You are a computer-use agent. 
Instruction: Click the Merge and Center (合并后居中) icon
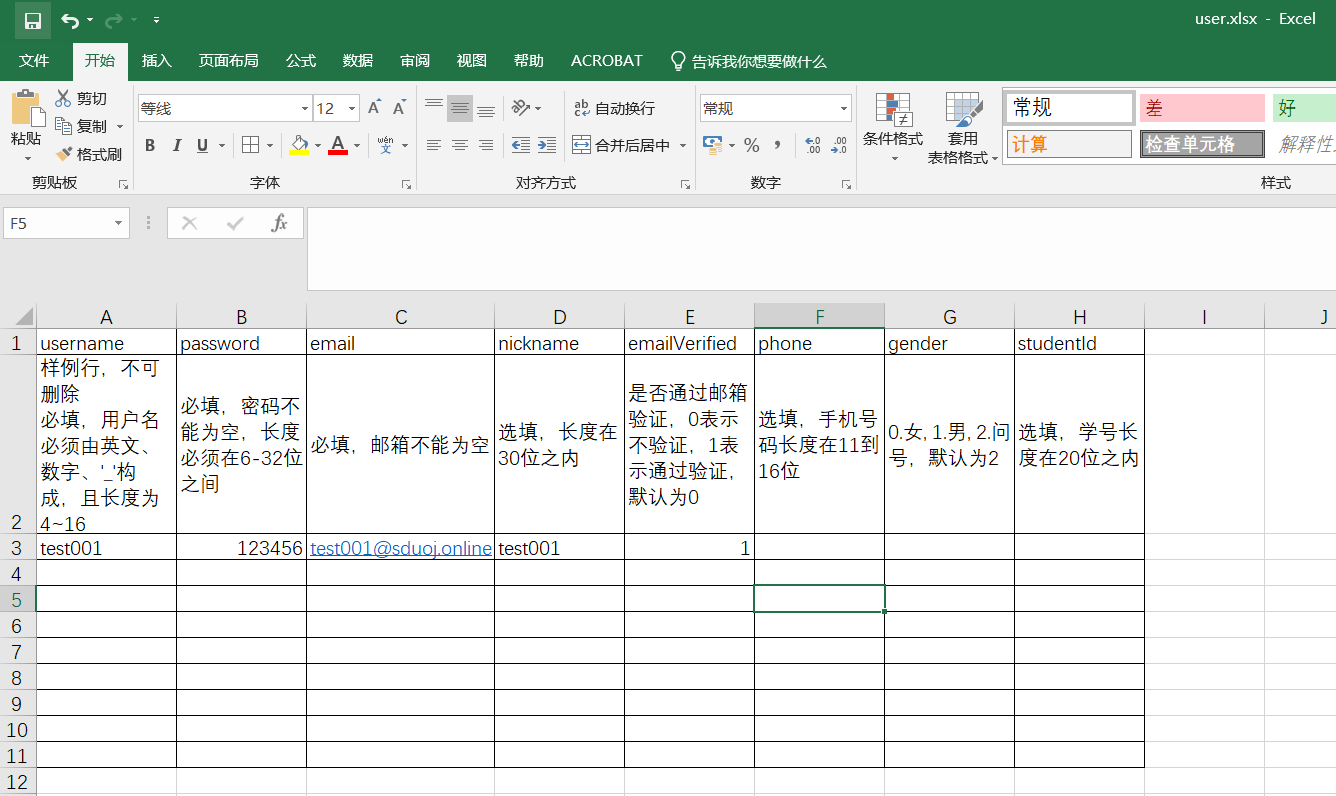click(x=581, y=145)
